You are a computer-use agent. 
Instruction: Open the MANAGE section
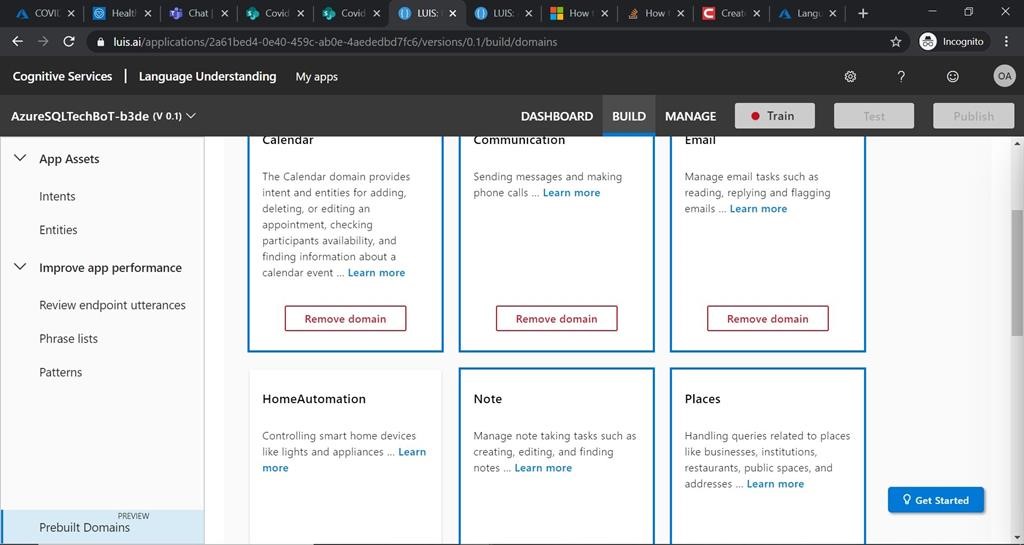pyautogui.click(x=690, y=116)
